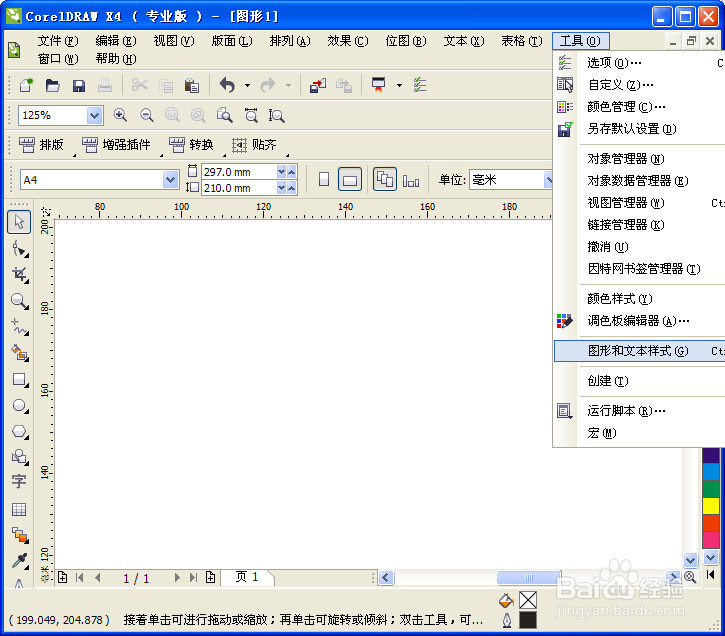Open the 效果(C) menu
Screen dimensions: 725x636
[348, 41]
